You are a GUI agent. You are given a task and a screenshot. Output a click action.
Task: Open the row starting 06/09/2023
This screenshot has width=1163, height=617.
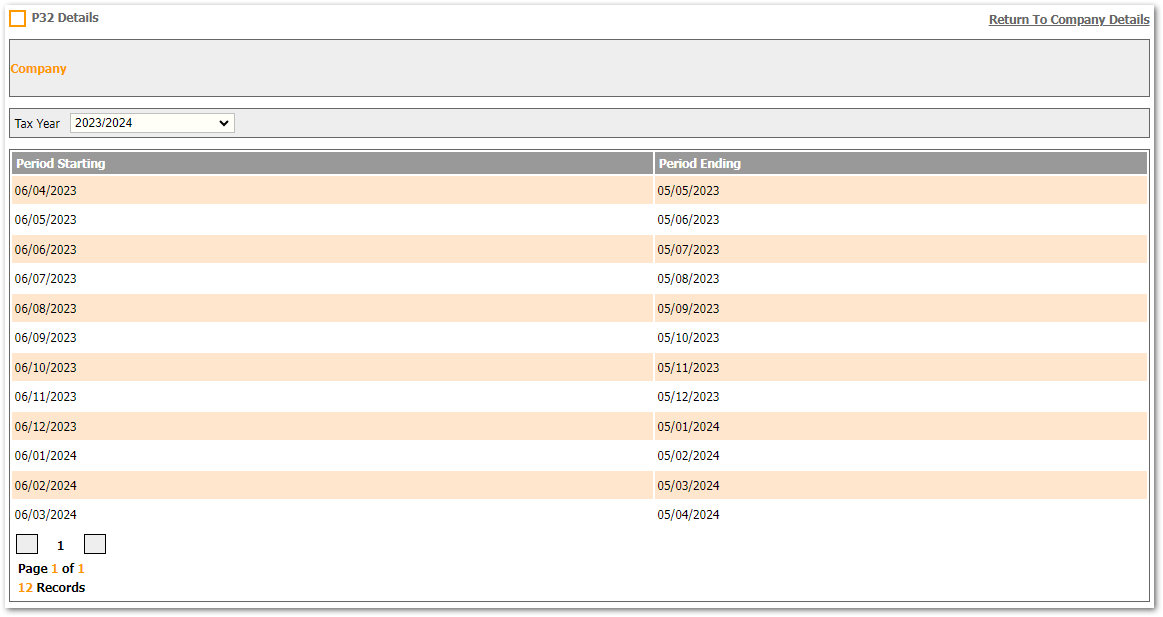pyautogui.click(x=45, y=338)
